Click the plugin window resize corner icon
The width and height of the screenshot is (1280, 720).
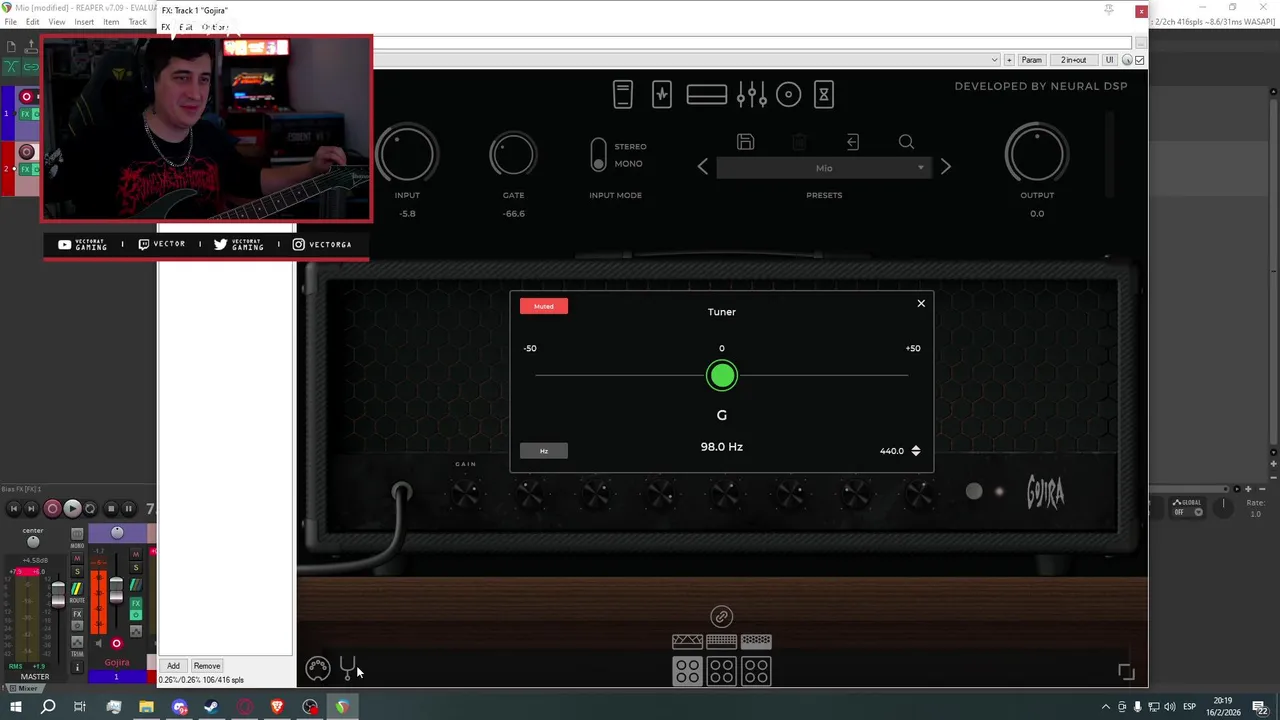[x=1126, y=672]
